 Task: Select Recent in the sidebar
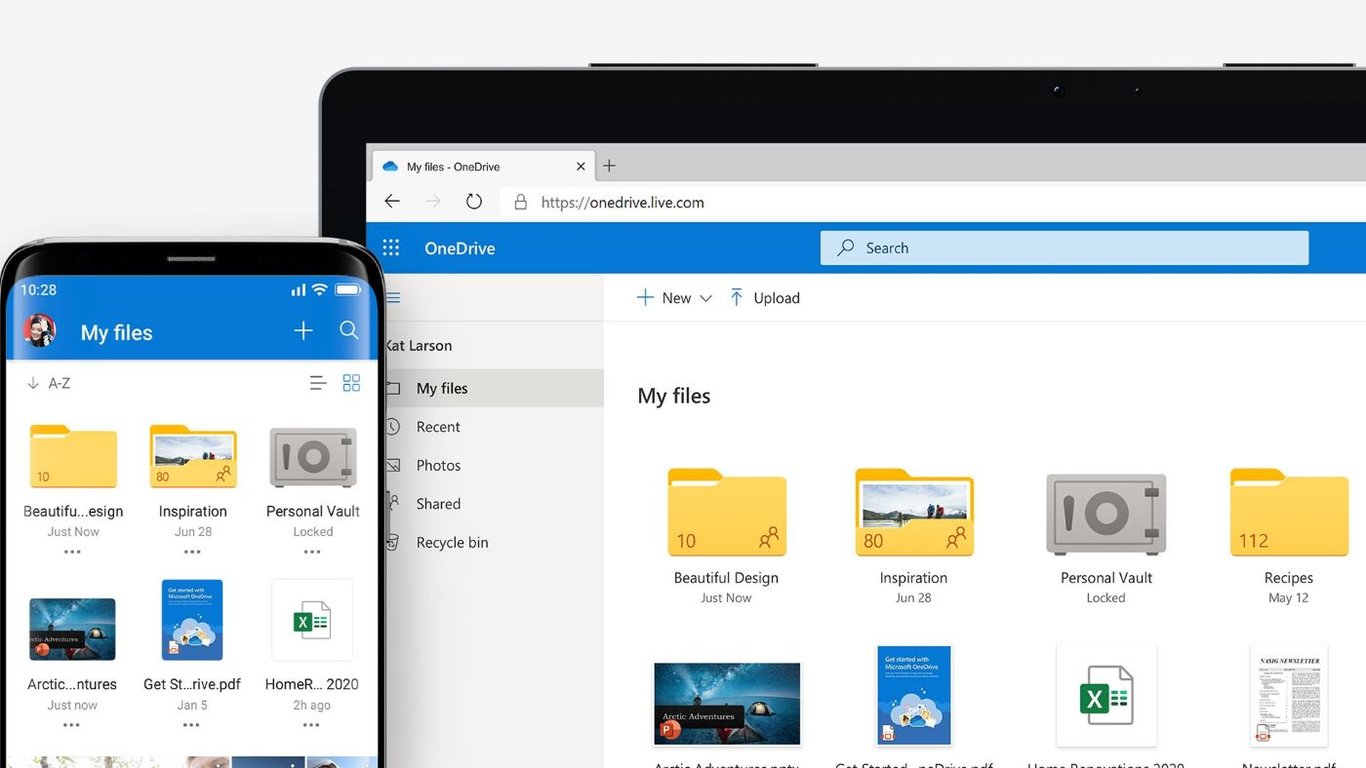pos(438,427)
